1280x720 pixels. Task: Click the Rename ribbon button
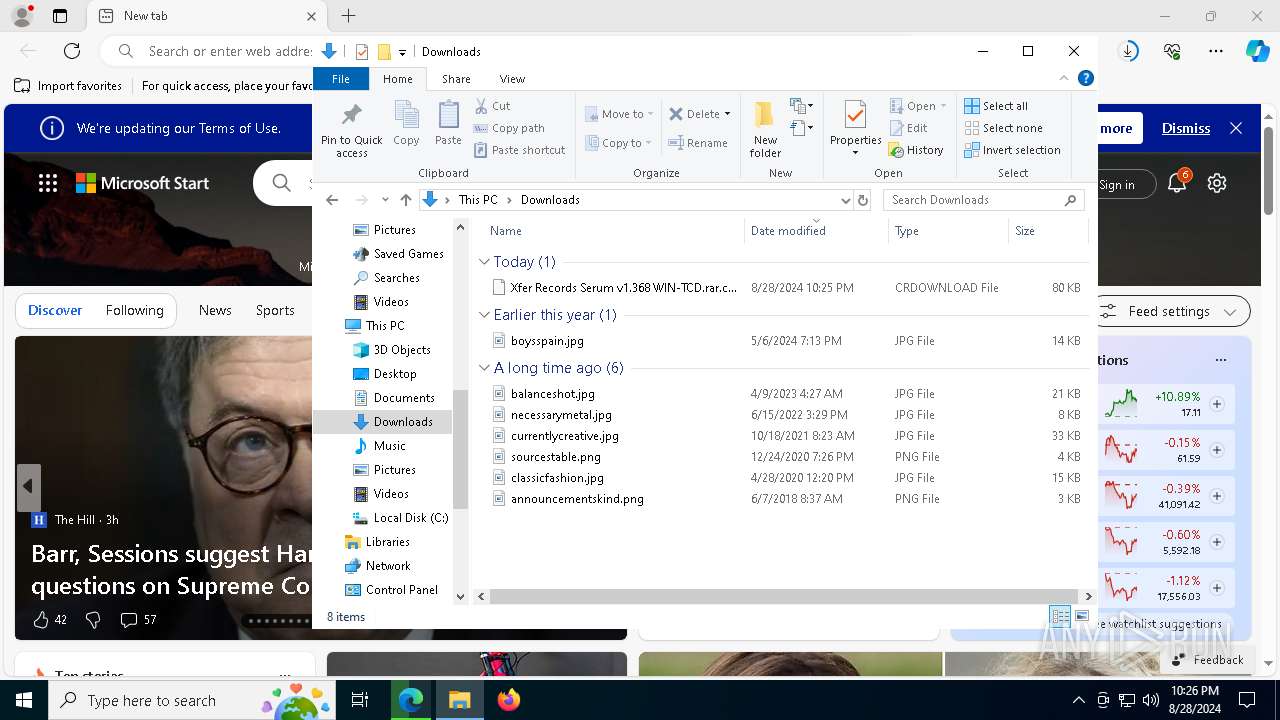(x=698, y=143)
